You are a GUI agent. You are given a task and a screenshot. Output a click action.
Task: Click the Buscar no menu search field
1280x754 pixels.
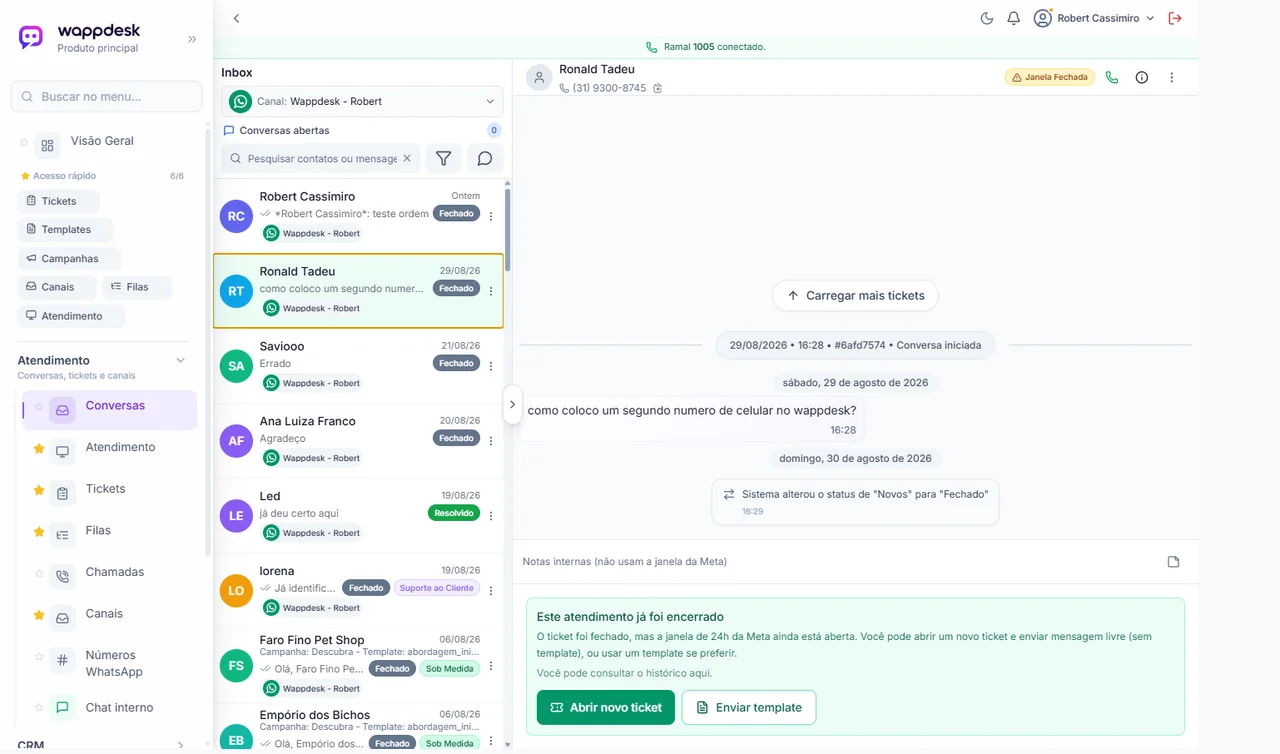click(x=107, y=97)
